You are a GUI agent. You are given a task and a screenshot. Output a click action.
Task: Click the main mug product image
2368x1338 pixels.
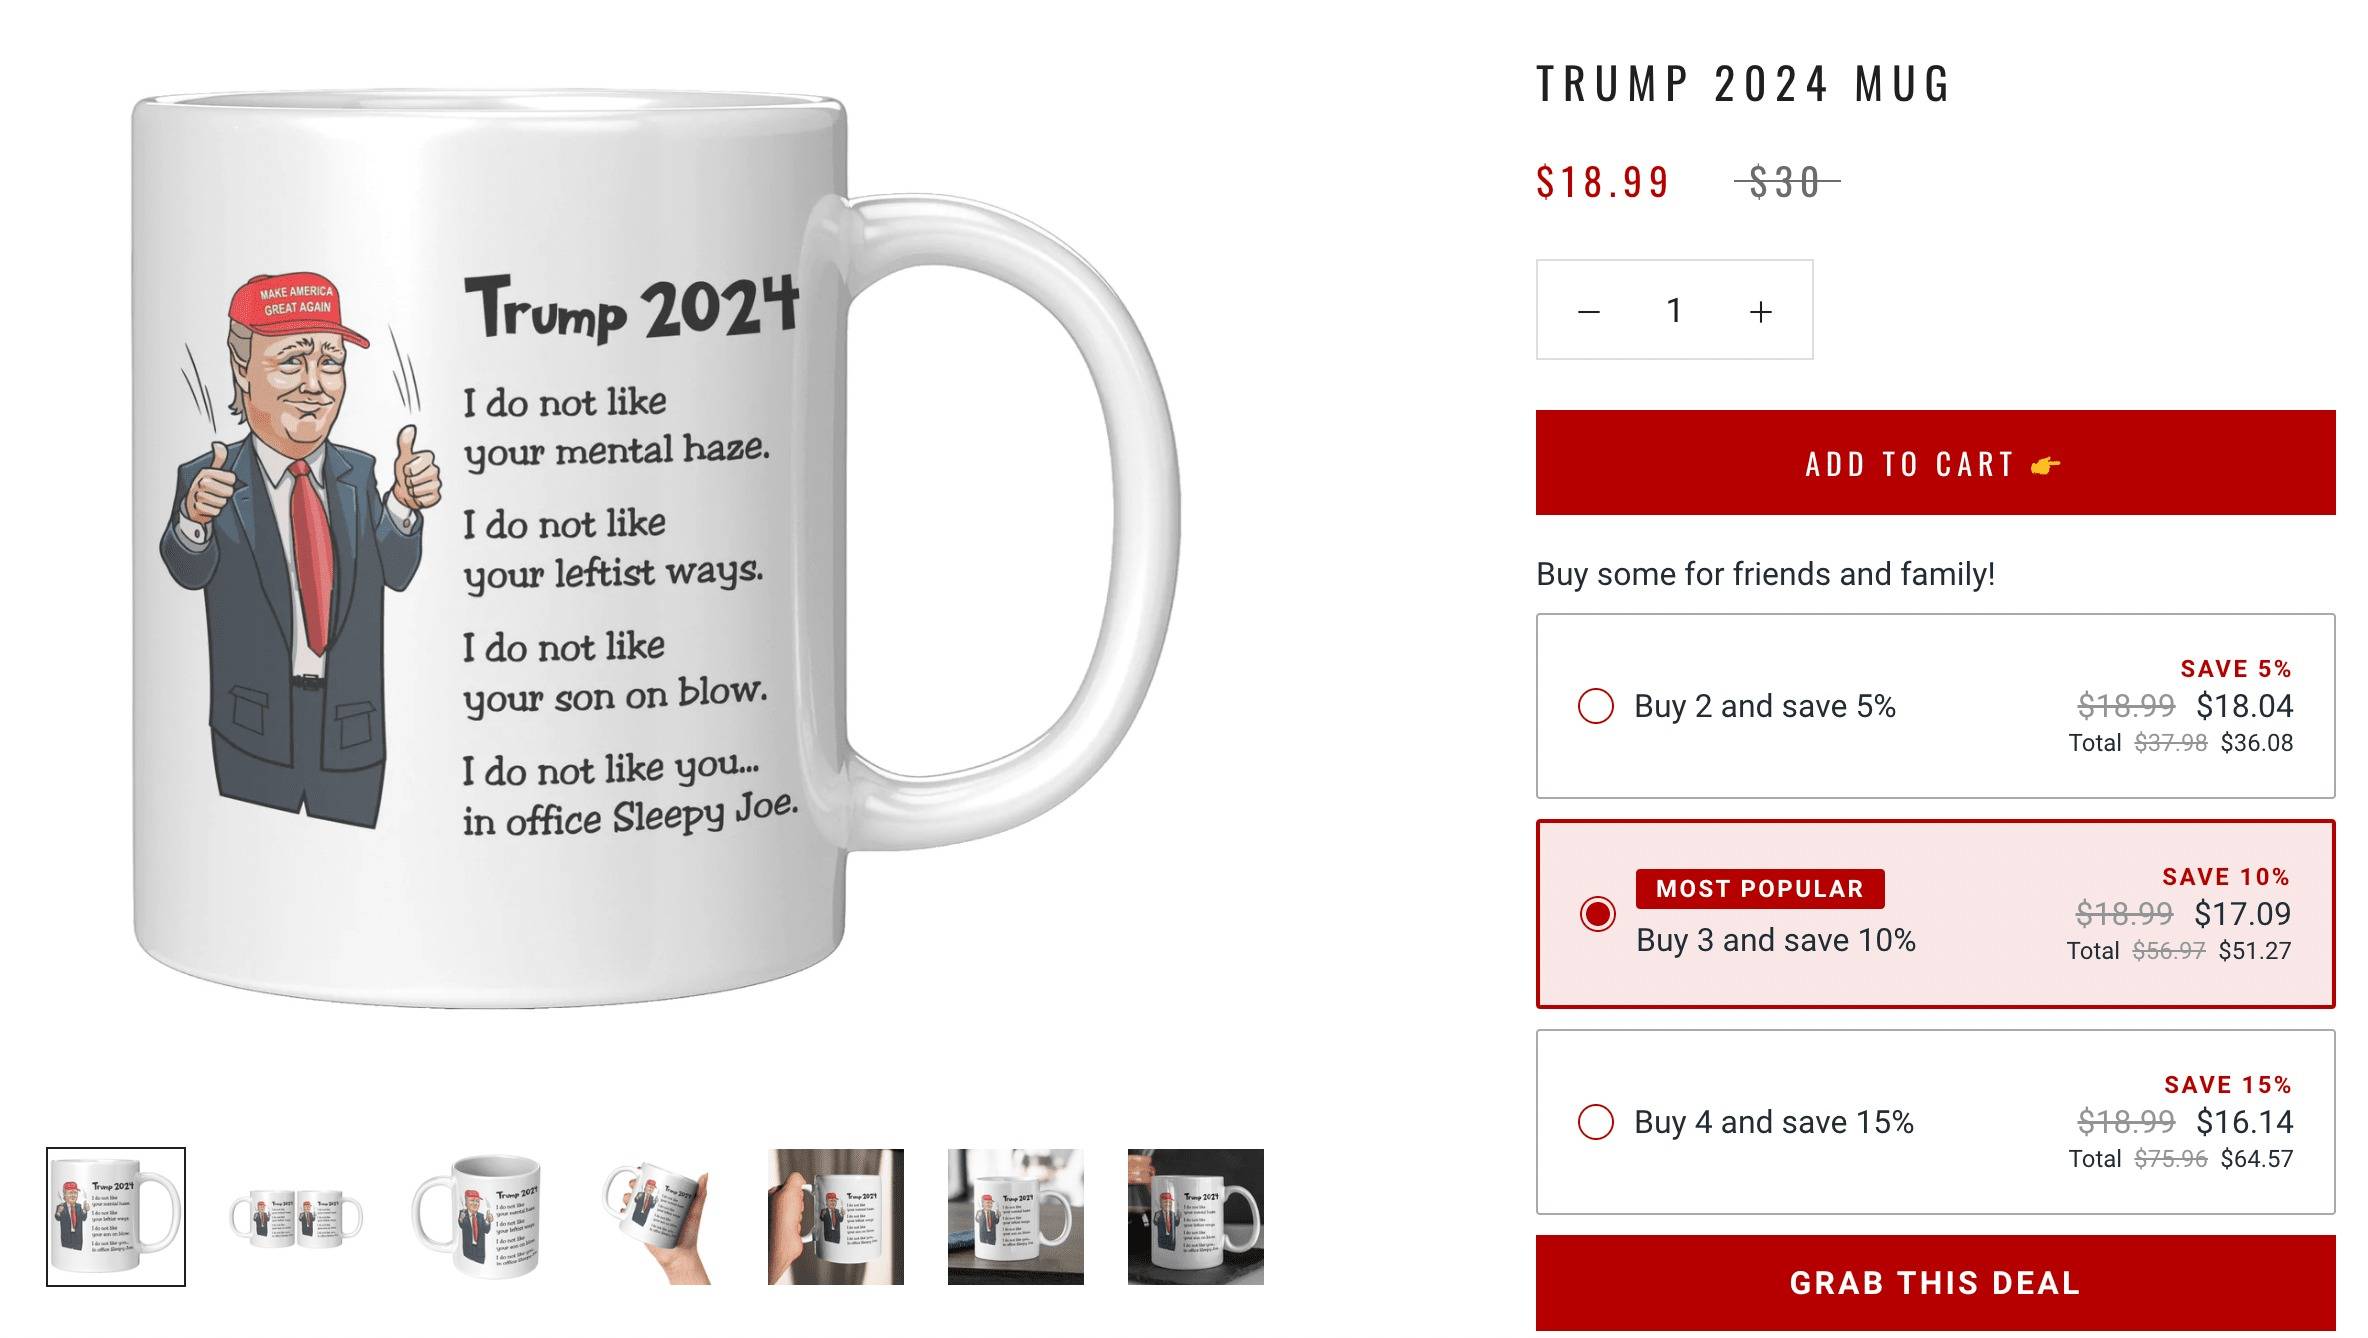(x=656, y=548)
